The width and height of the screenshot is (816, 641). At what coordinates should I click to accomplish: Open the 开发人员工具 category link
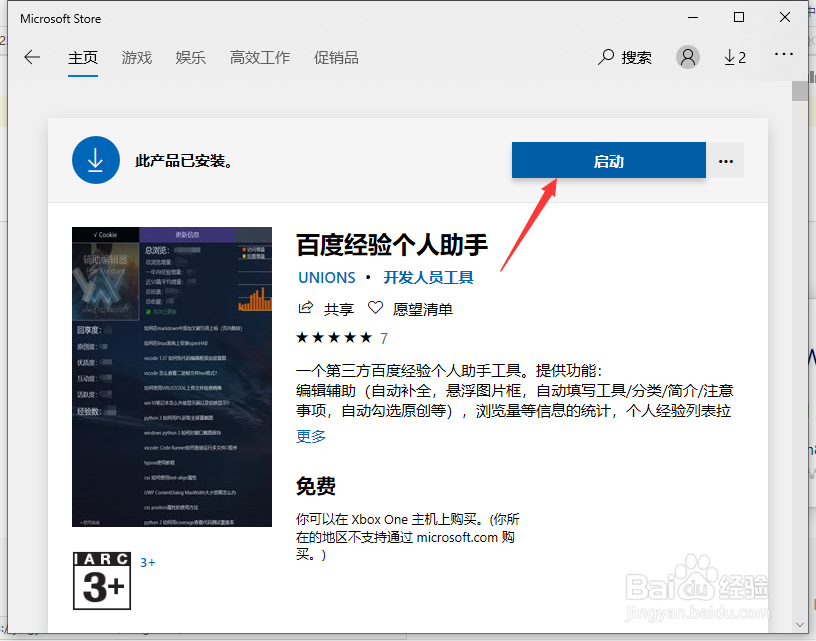coord(428,278)
